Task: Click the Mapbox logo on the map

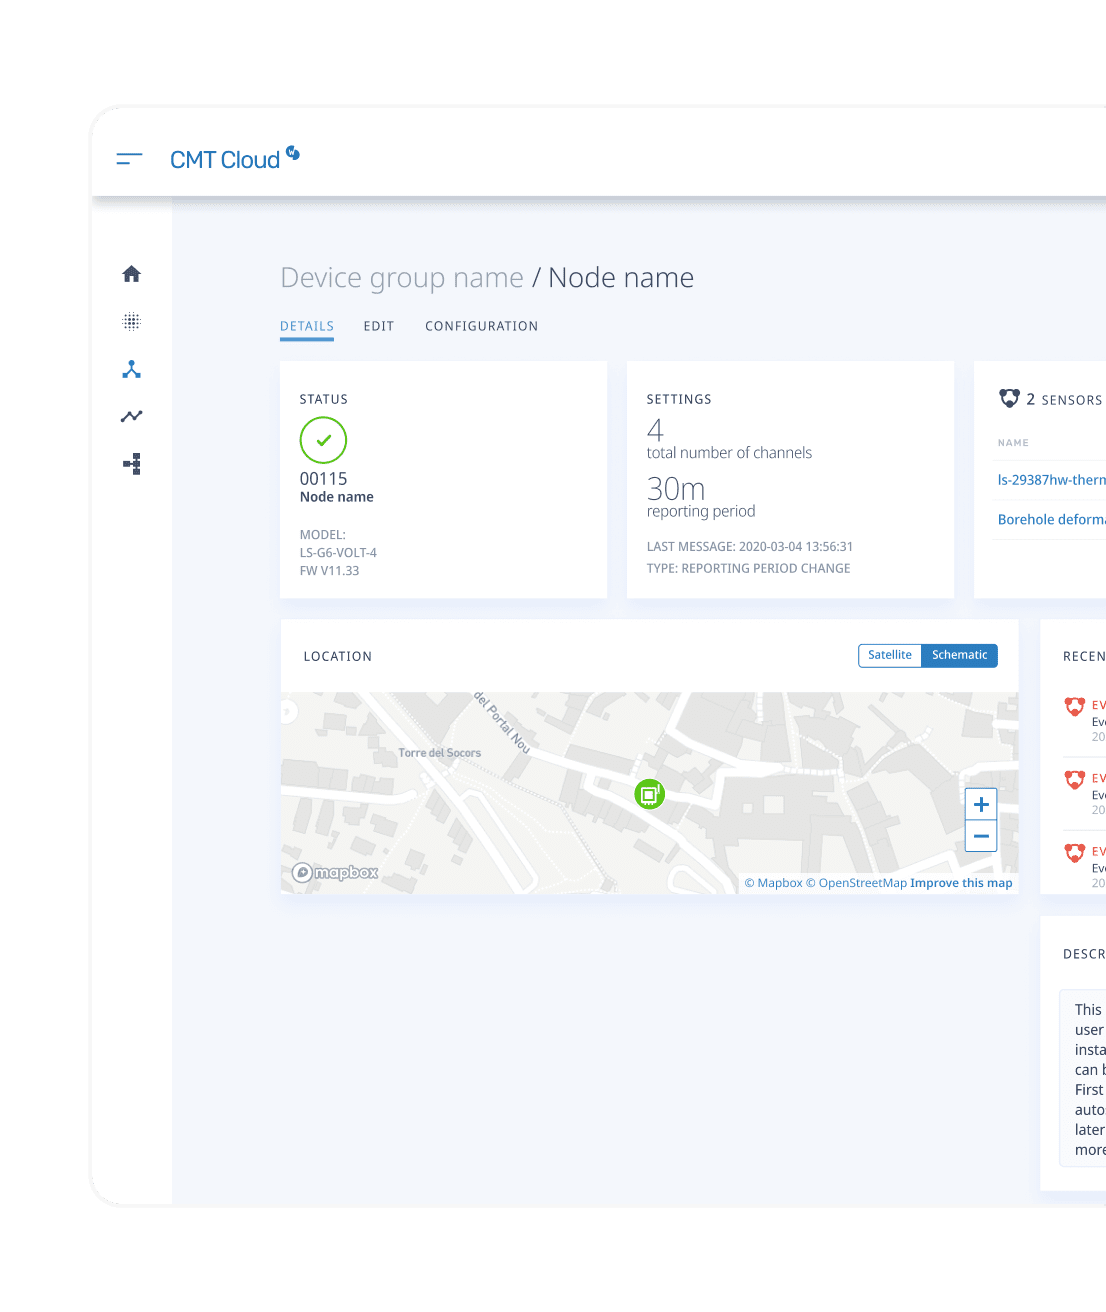Action: pos(334,872)
